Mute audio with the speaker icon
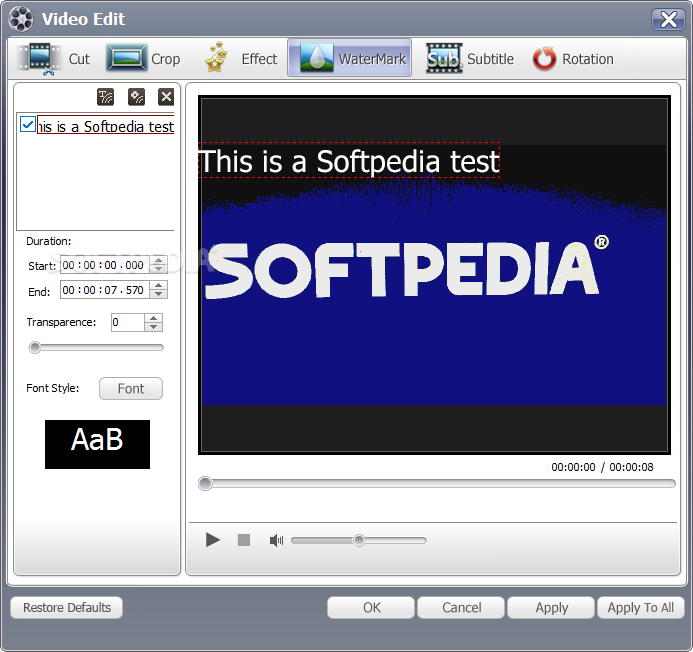The image size is (693, 652). pyautogui.click(x=276, y=540)
